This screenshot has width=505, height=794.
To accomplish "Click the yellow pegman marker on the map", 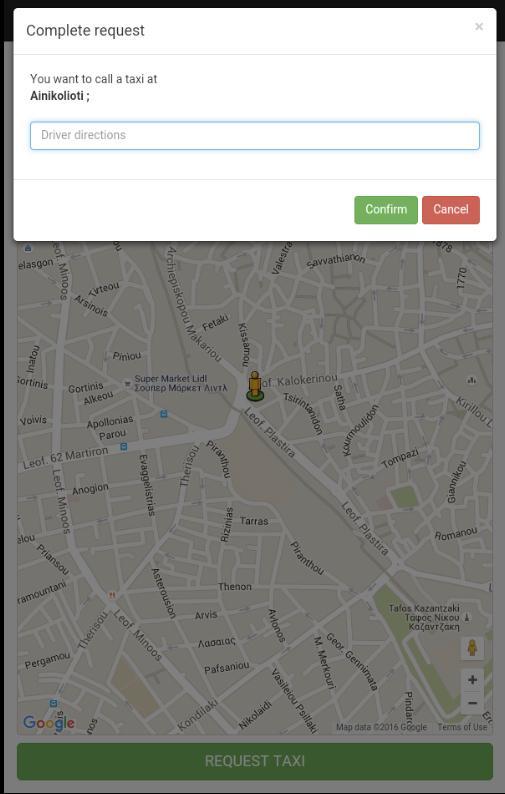I will pos(254,386).
